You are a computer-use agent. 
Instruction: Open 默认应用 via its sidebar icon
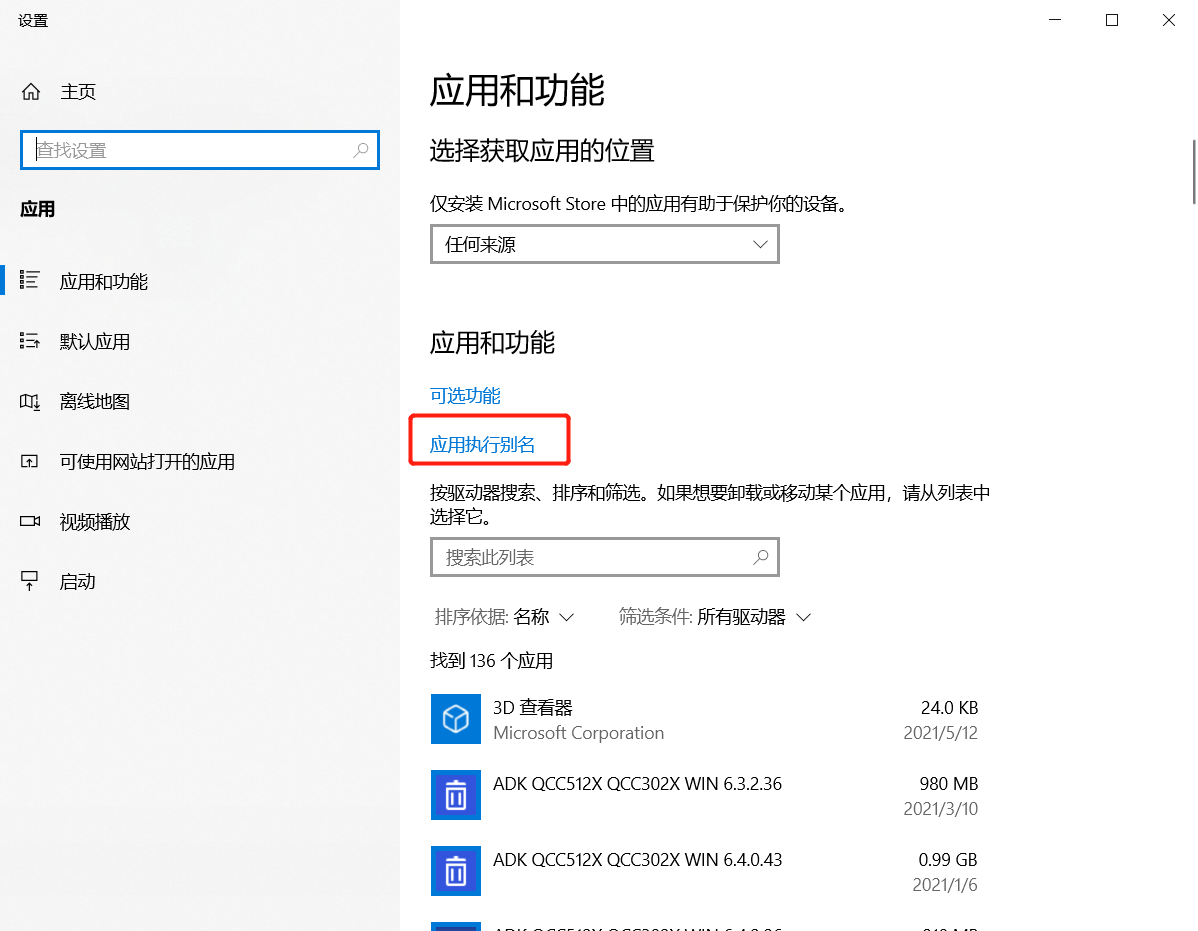tap(31, 341)
